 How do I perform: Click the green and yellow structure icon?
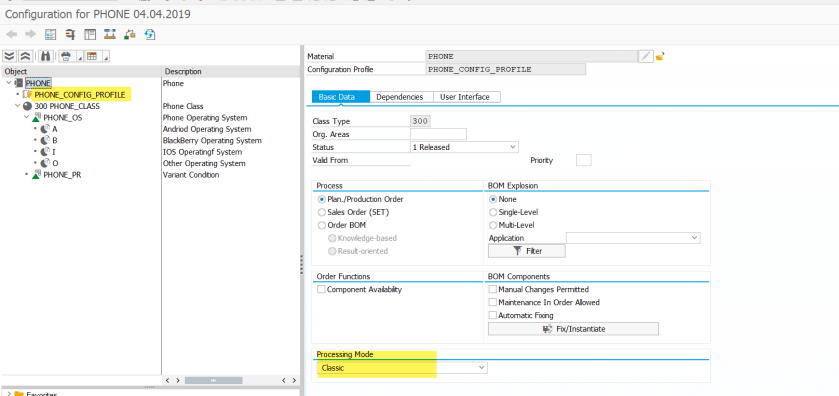[129, 35]
